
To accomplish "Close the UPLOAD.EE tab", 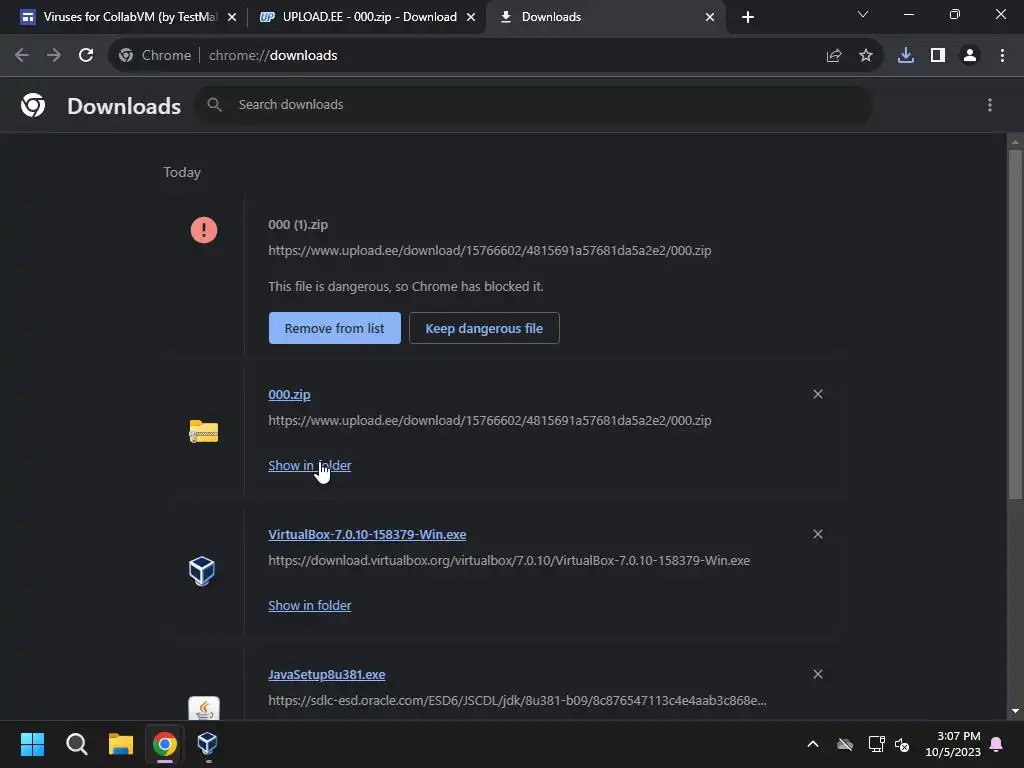I will tap(471, 17).
